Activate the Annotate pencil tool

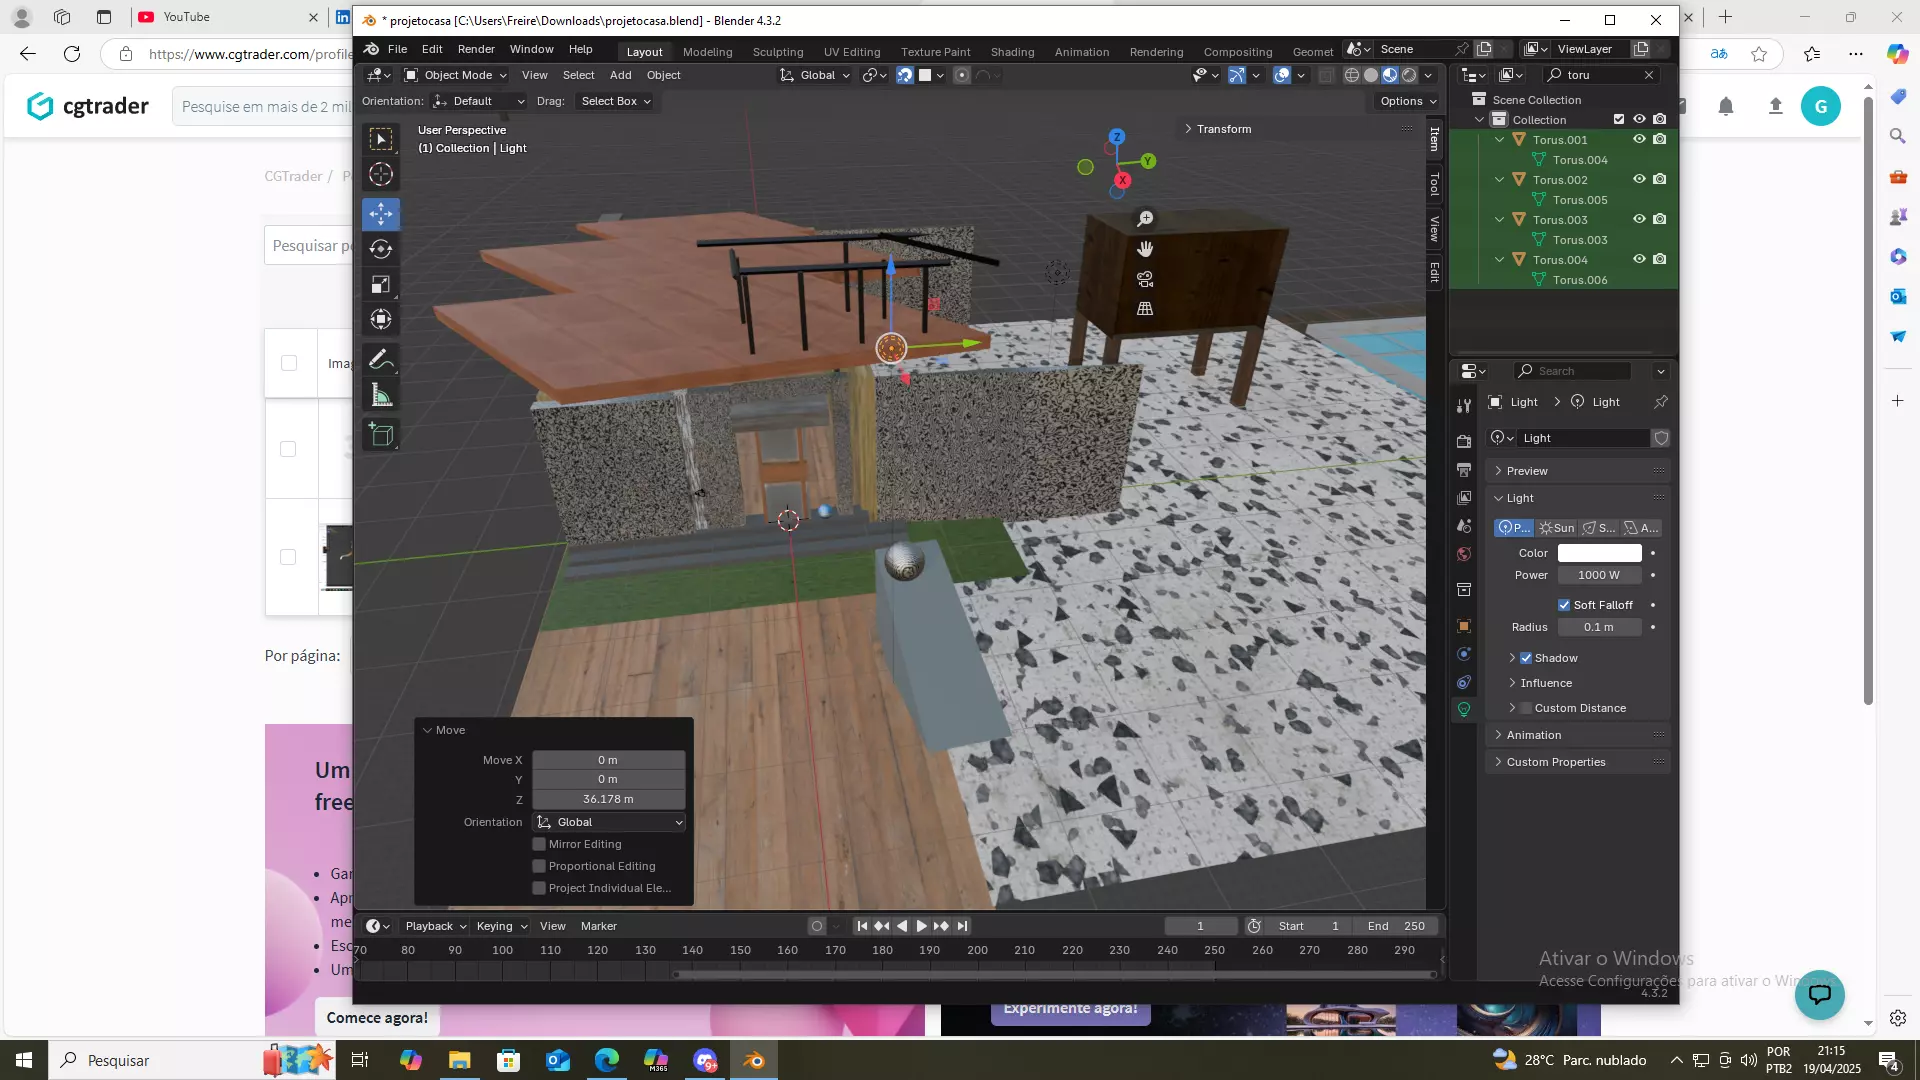pyautogui.click(x=380, y=359)
